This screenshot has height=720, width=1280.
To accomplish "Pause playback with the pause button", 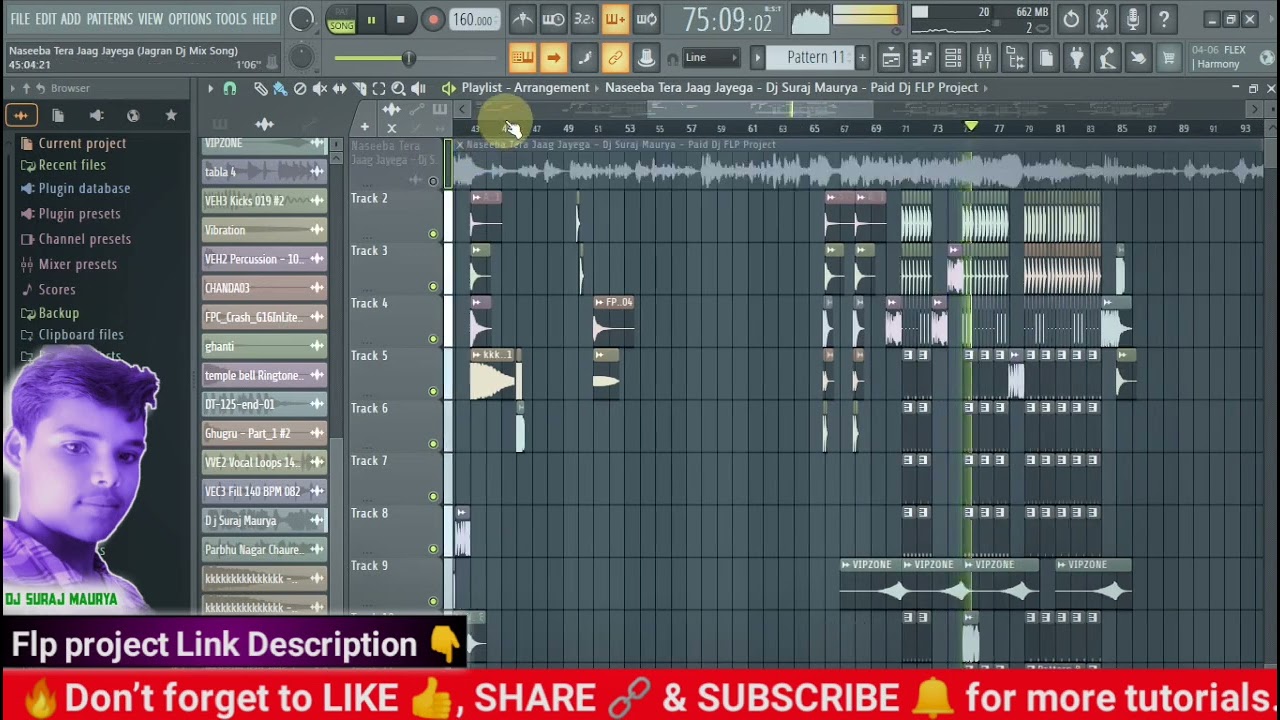I will 371,20.
